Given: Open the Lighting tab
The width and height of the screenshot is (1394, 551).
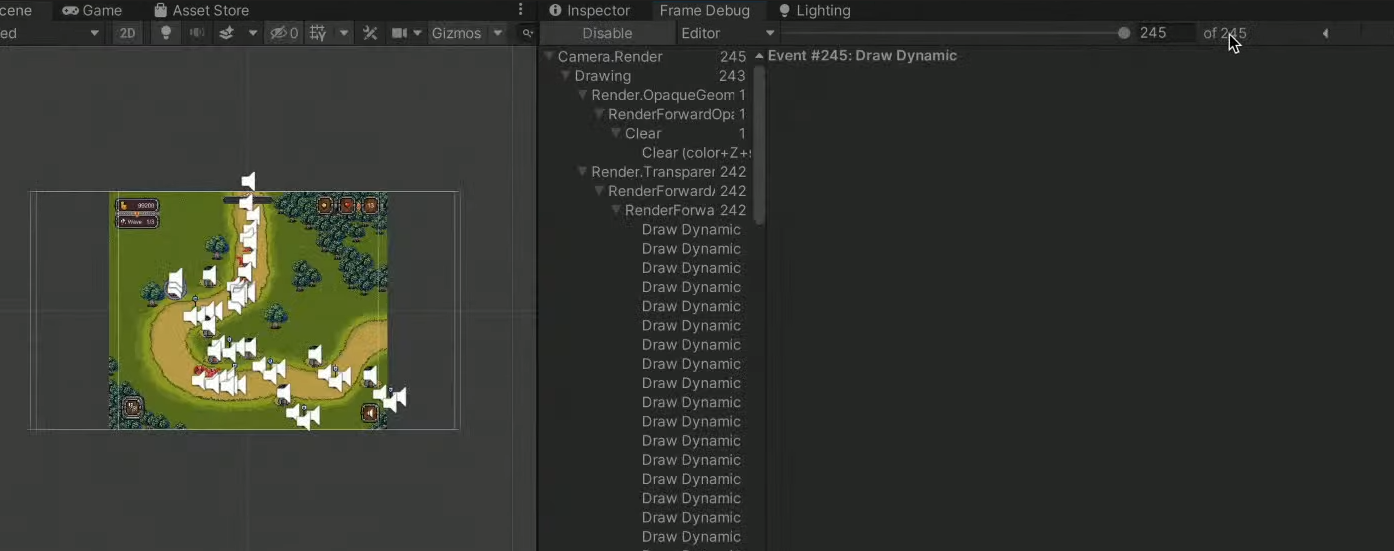Looking at the screenshot, I should (x=814, y=10).
